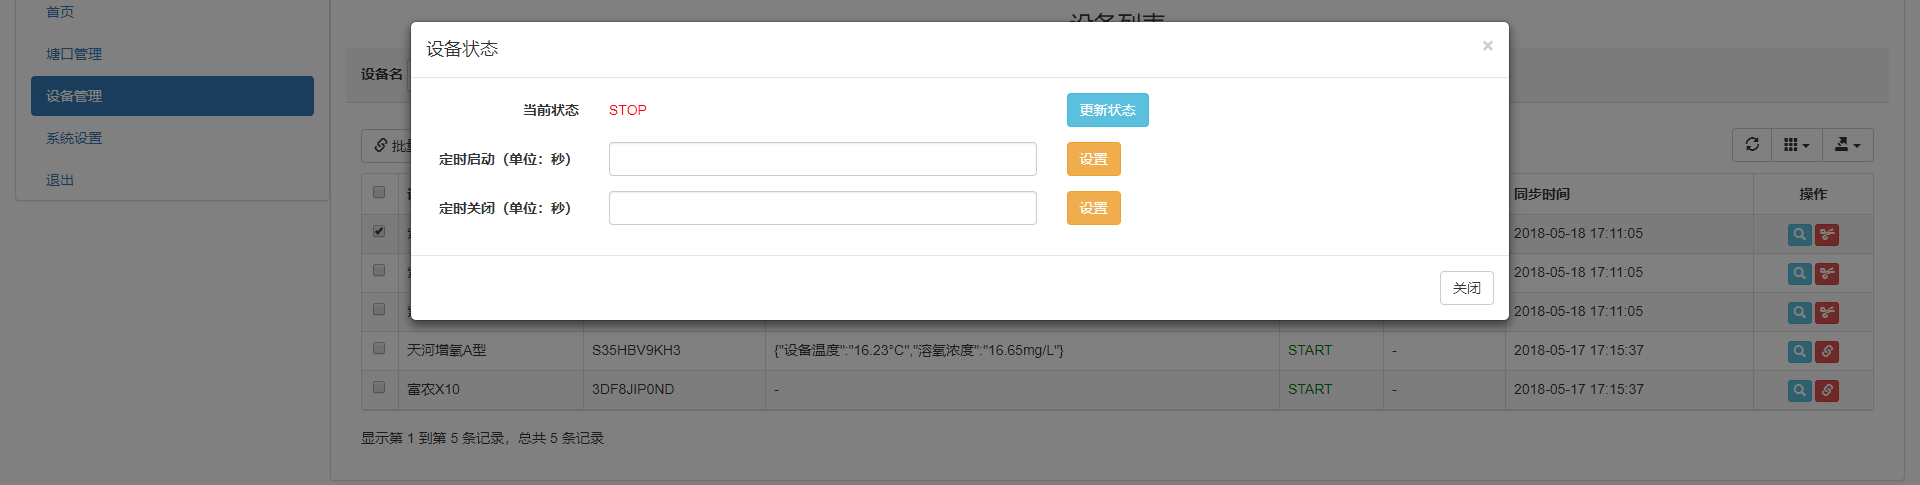View details for 天河增氧A型 via magnifier icon
Image resolution: width=1920 pixels, height=485 pixels.
(1799, 351)
